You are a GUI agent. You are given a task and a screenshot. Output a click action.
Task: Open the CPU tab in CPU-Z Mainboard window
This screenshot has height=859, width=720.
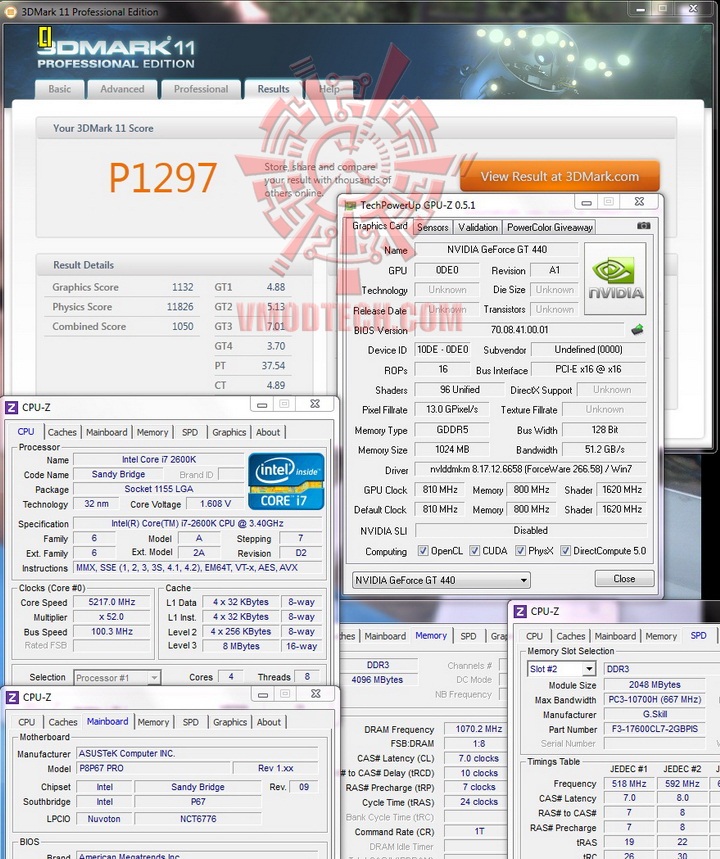(x=26, y=722)
